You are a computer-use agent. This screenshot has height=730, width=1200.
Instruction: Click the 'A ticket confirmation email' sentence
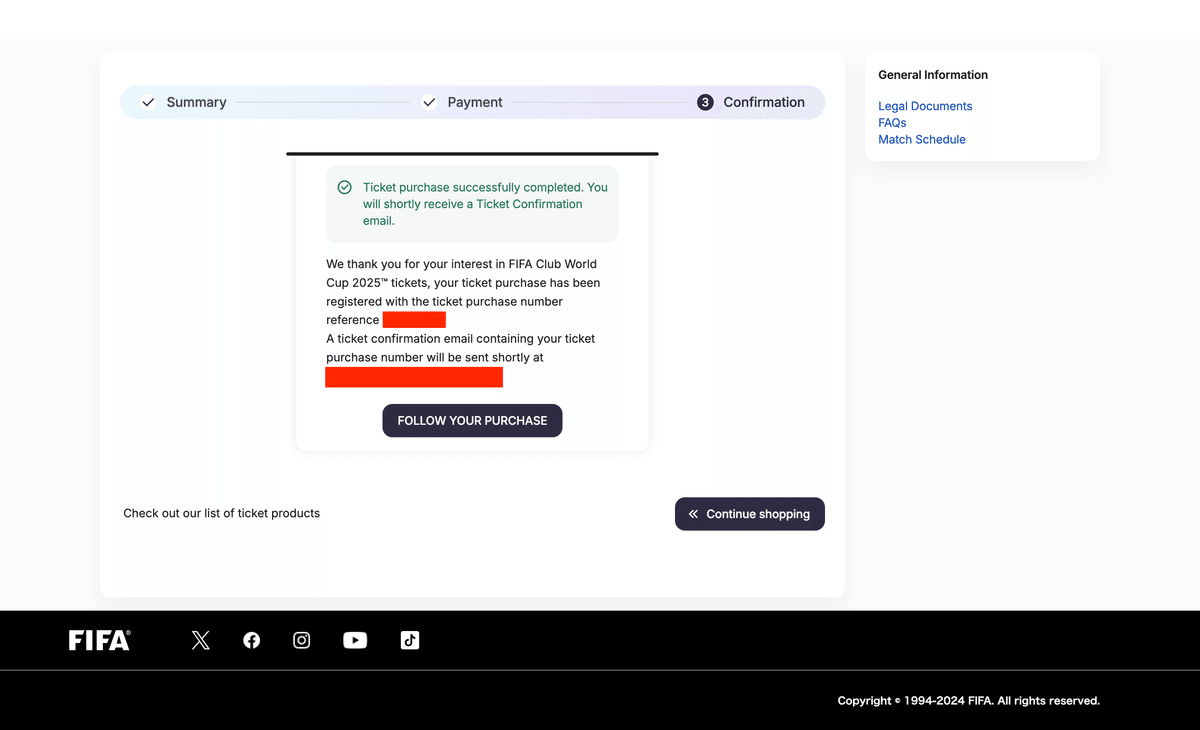(461, 348)
